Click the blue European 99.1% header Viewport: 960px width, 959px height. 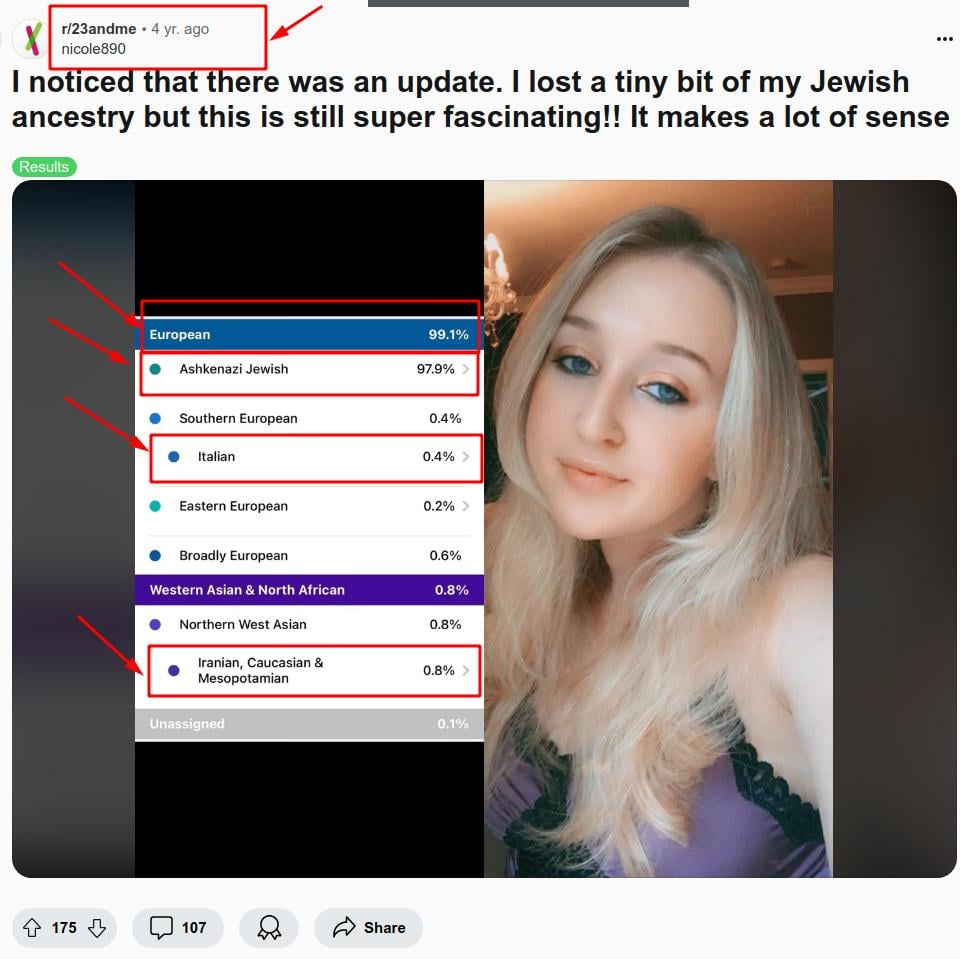tap(309, 334)
